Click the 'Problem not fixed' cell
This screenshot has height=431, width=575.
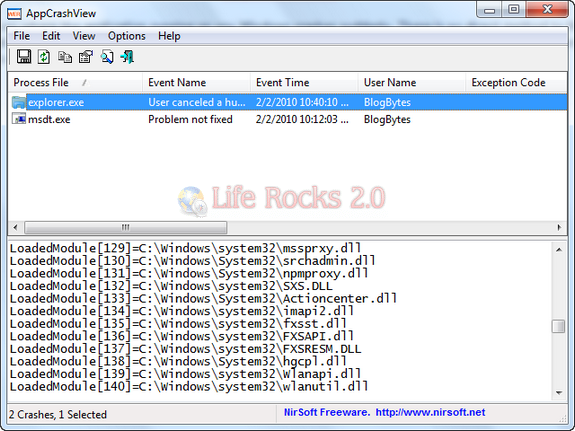[190, 119]
